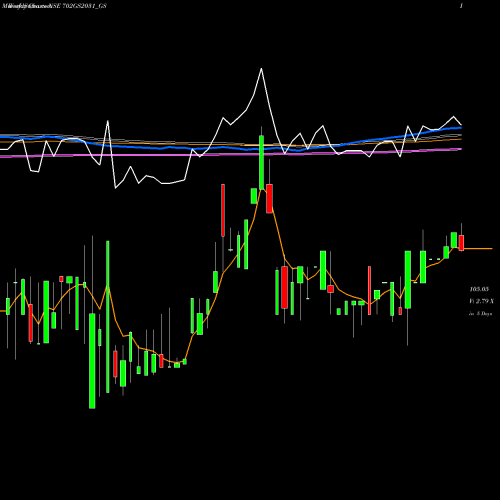
Task: Click the "5 Days" label text
Action: click(x=484, y=314)
